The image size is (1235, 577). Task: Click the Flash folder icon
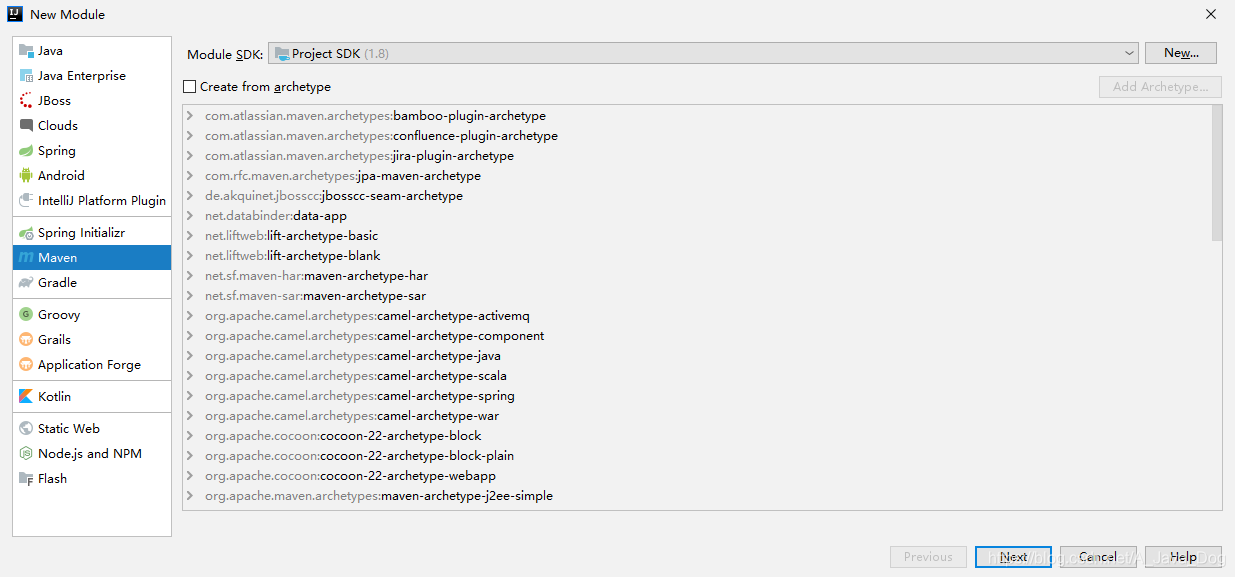26,479
